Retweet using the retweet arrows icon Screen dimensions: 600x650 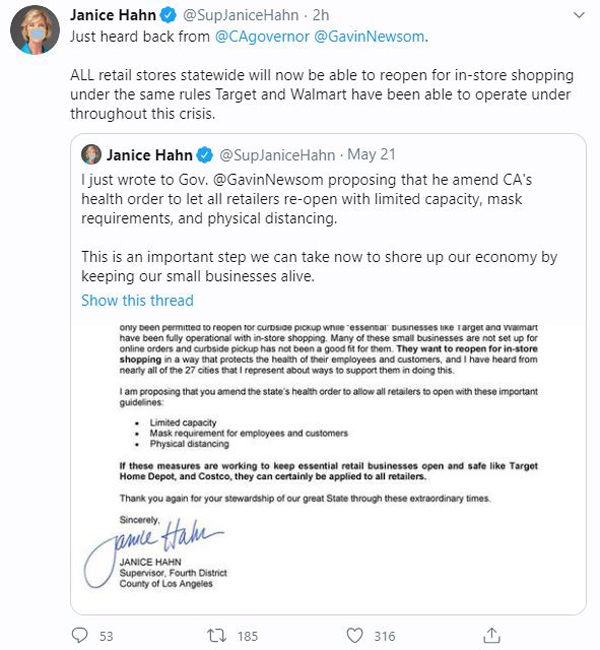(x=216, y=635)
